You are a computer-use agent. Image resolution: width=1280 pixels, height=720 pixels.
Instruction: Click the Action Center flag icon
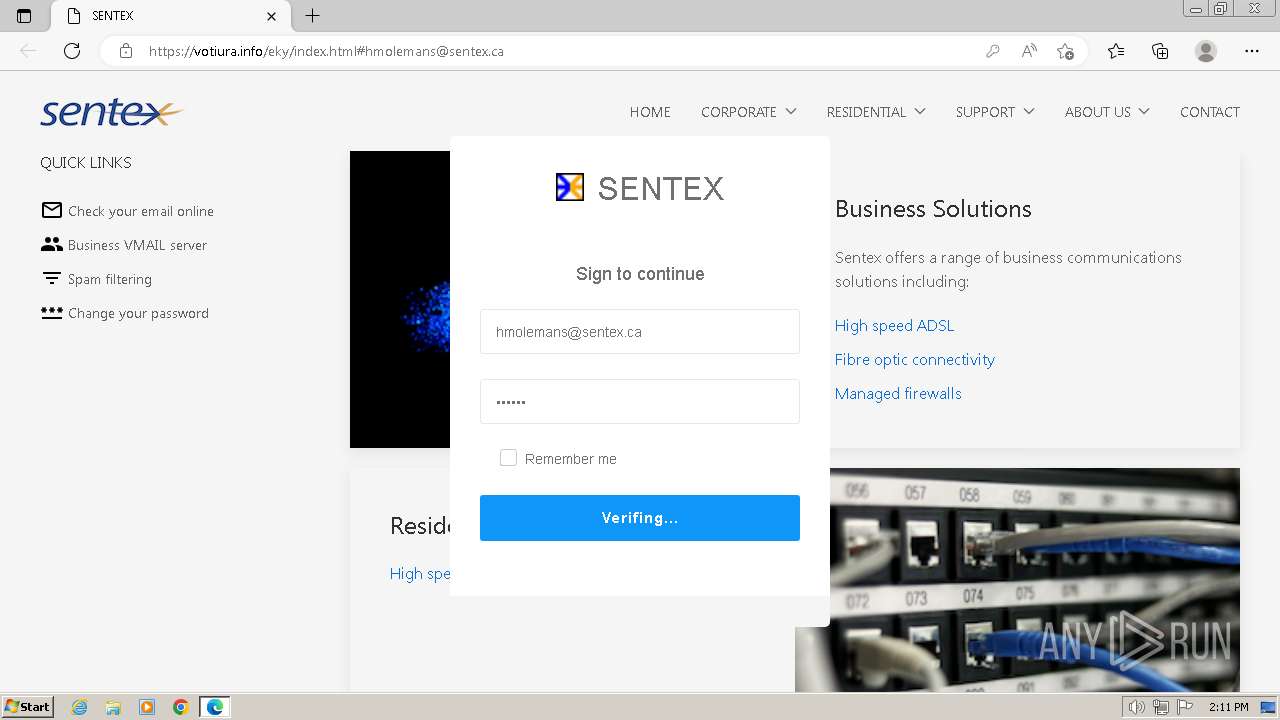pos(1185,707)
